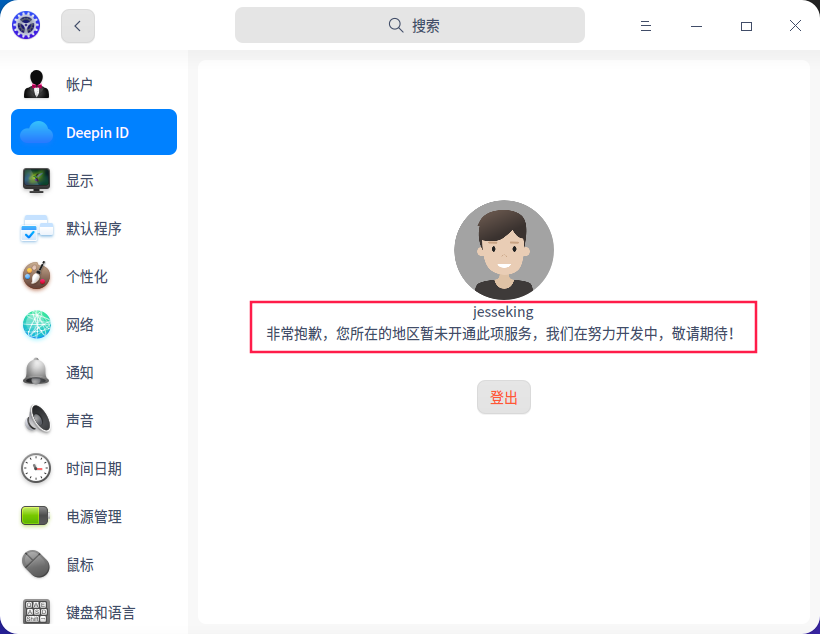The width and height of the screenshot is (820, 634).
Task: Click the 个性化 palette icon
Action: tap(36, 276)
